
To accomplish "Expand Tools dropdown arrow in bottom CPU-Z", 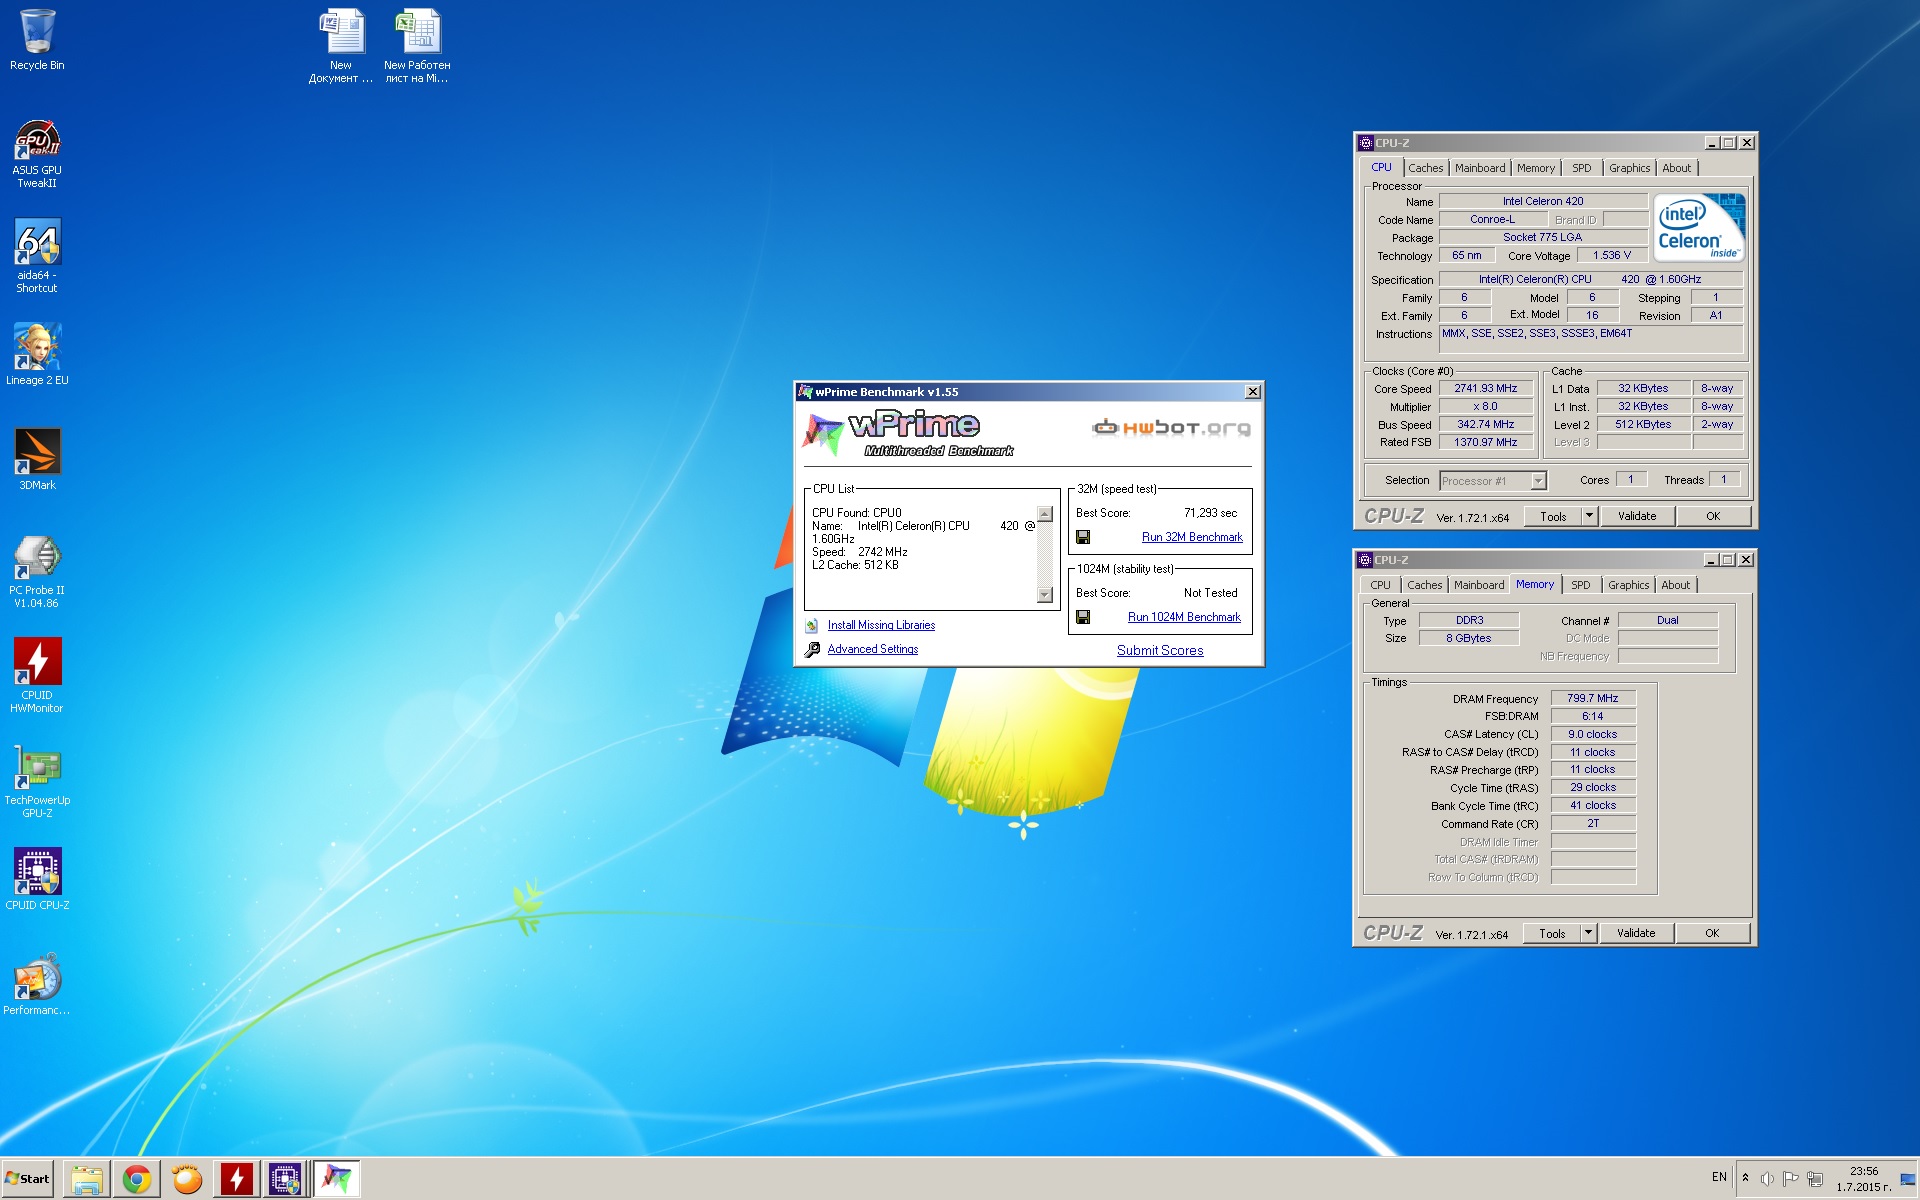I will pyautogui.click(x=1588, y=933).
